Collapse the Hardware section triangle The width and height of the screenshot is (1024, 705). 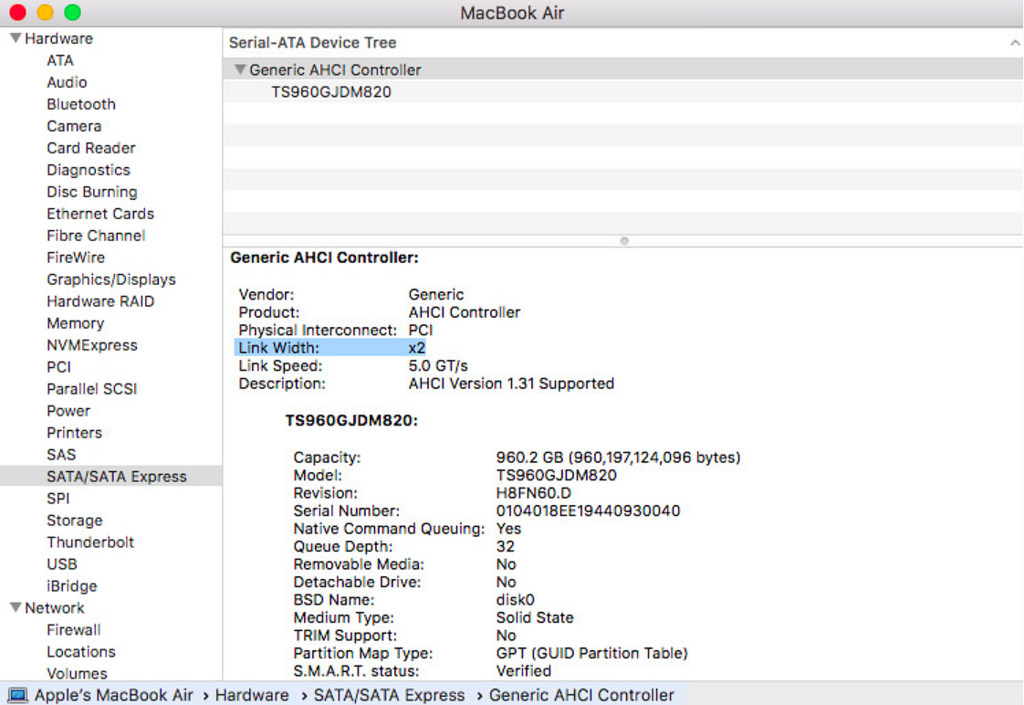point(16,38)
